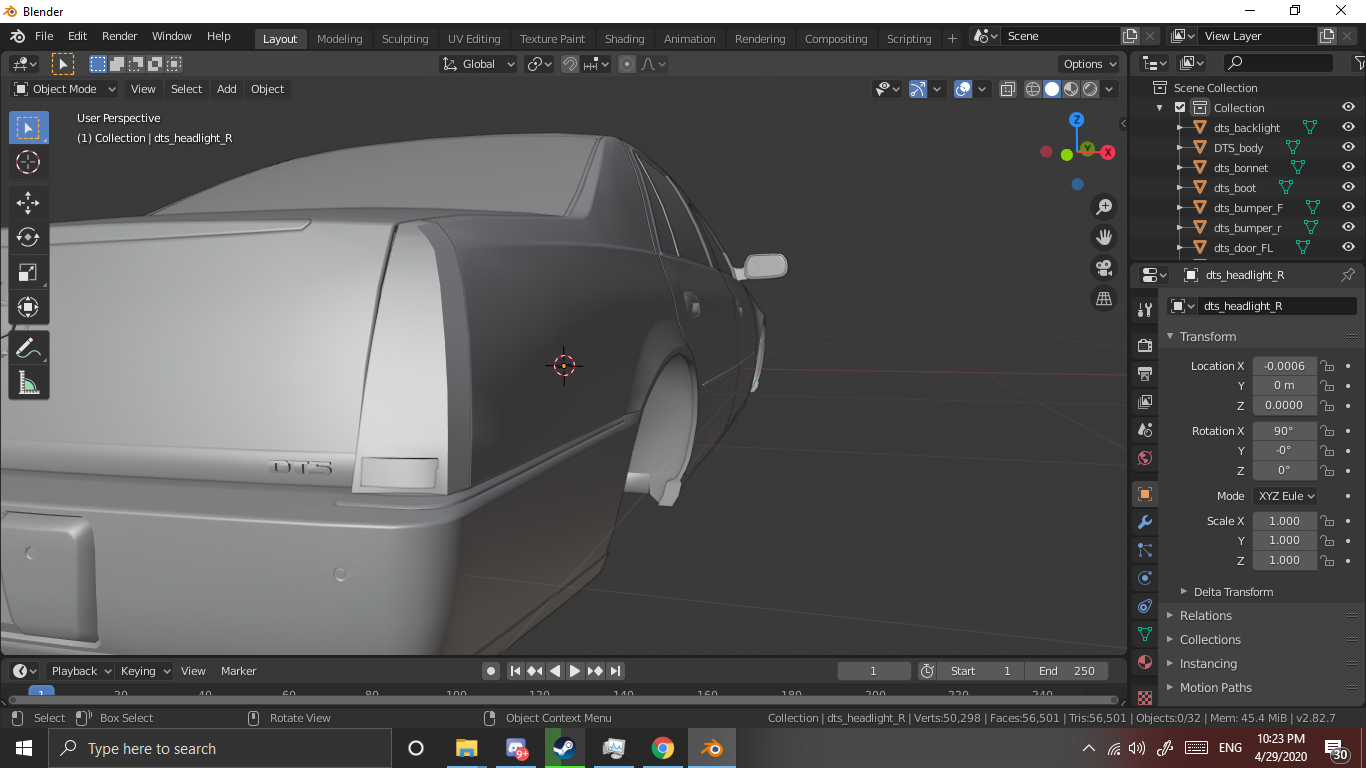Toggle visibility of dts_bonnet
The width and height of the screenshot is (1366, 768).
pyautogui.click(x=1348, y=167)
